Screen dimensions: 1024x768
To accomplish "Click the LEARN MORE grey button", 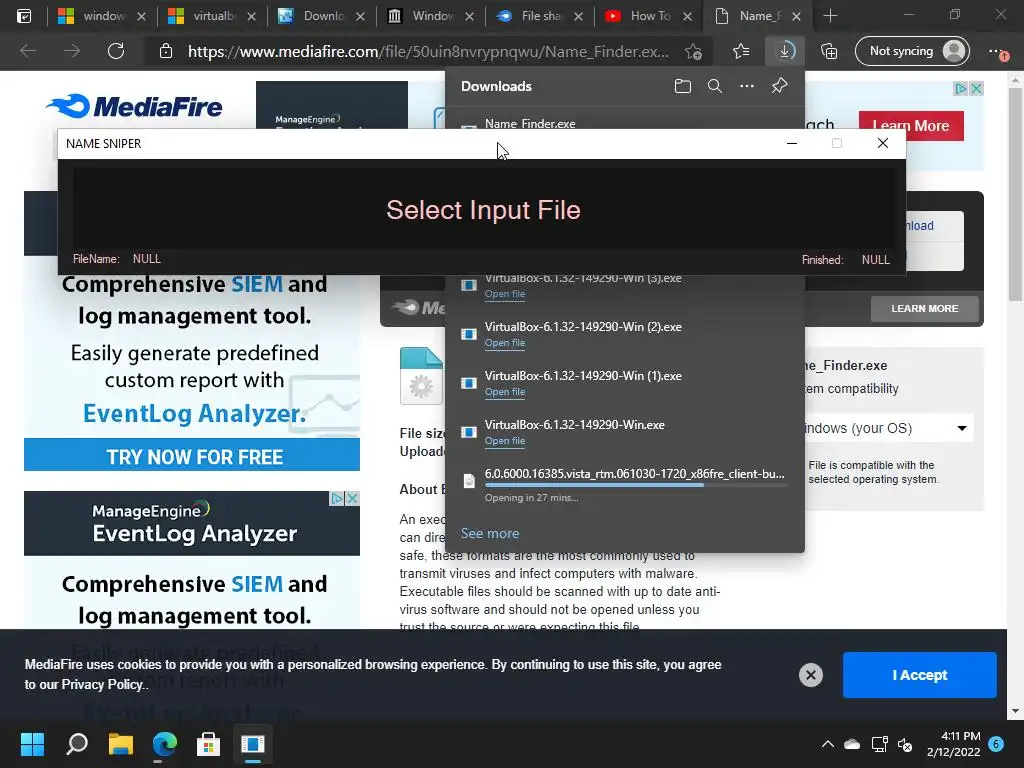I will click(x=925, y=308).
